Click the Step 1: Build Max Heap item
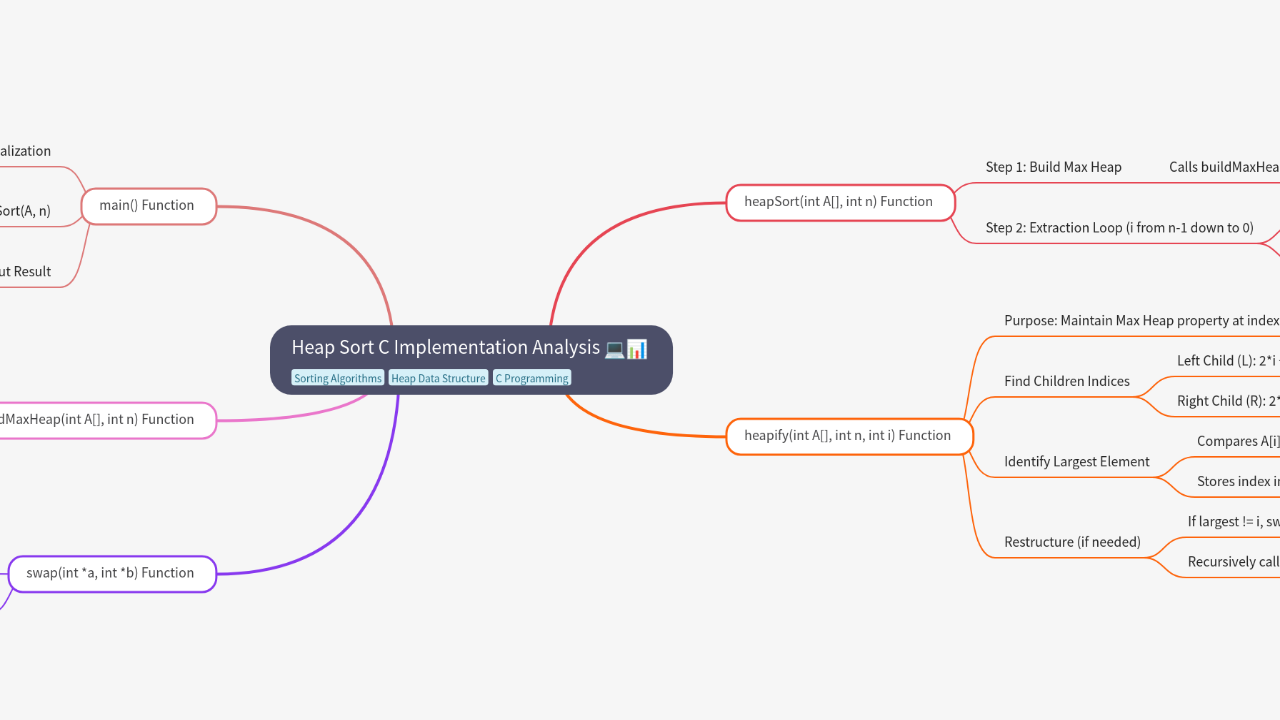1280x720 pixels. [1053, 167]
